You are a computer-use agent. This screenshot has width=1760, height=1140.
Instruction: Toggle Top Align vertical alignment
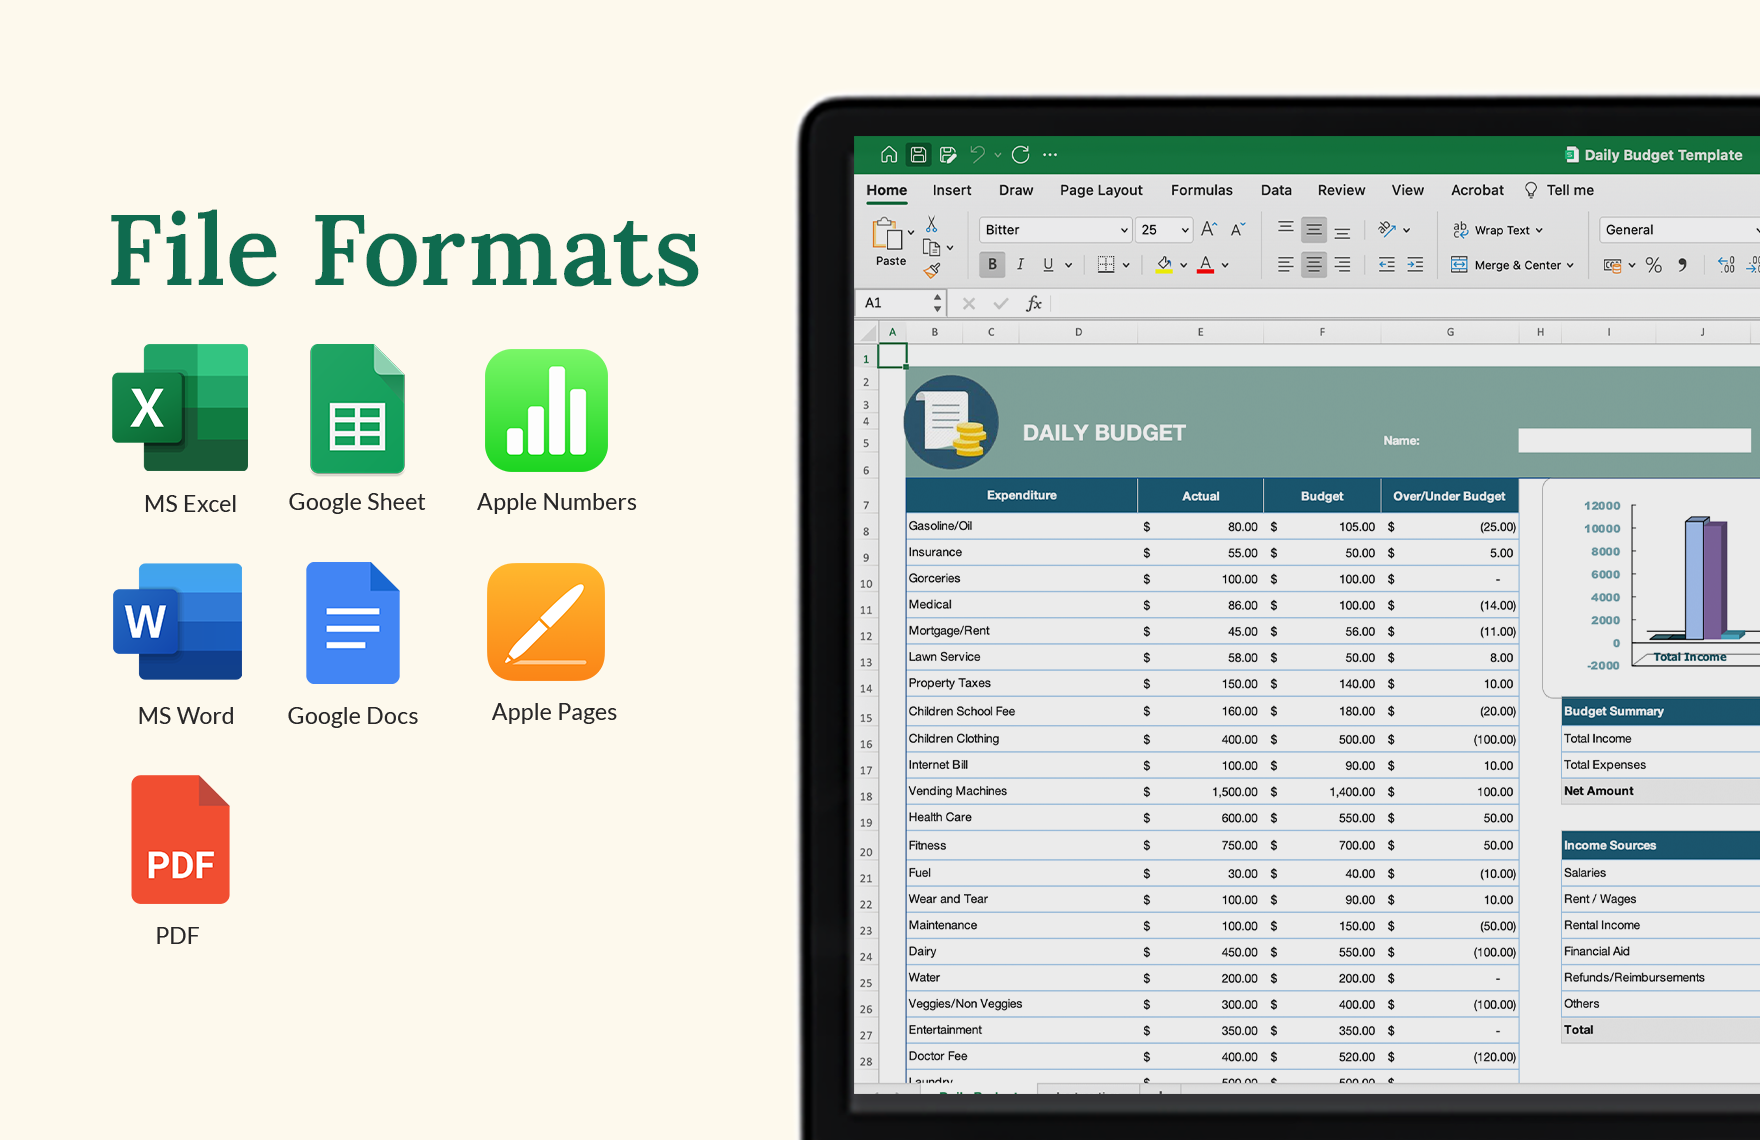point(1286,229)
